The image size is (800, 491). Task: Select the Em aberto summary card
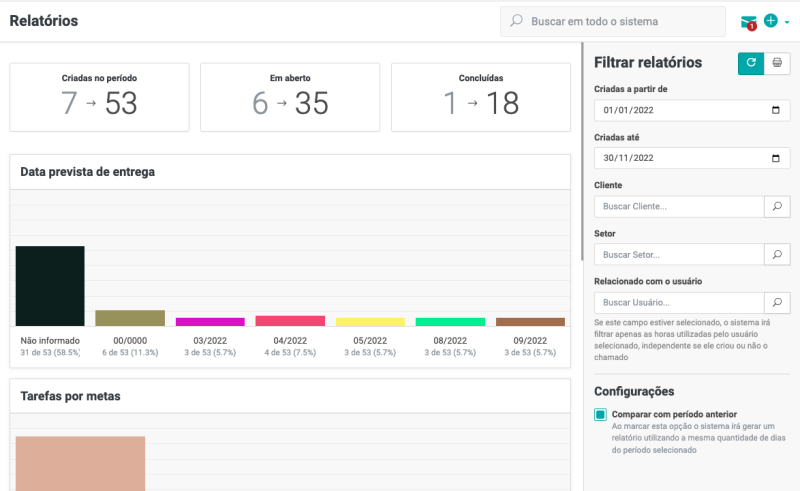pos(290,97)
